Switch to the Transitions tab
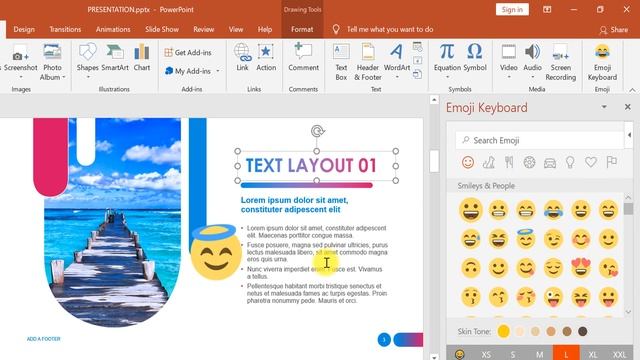The width and height of the screenshot is (640, 360). point(65,29)
